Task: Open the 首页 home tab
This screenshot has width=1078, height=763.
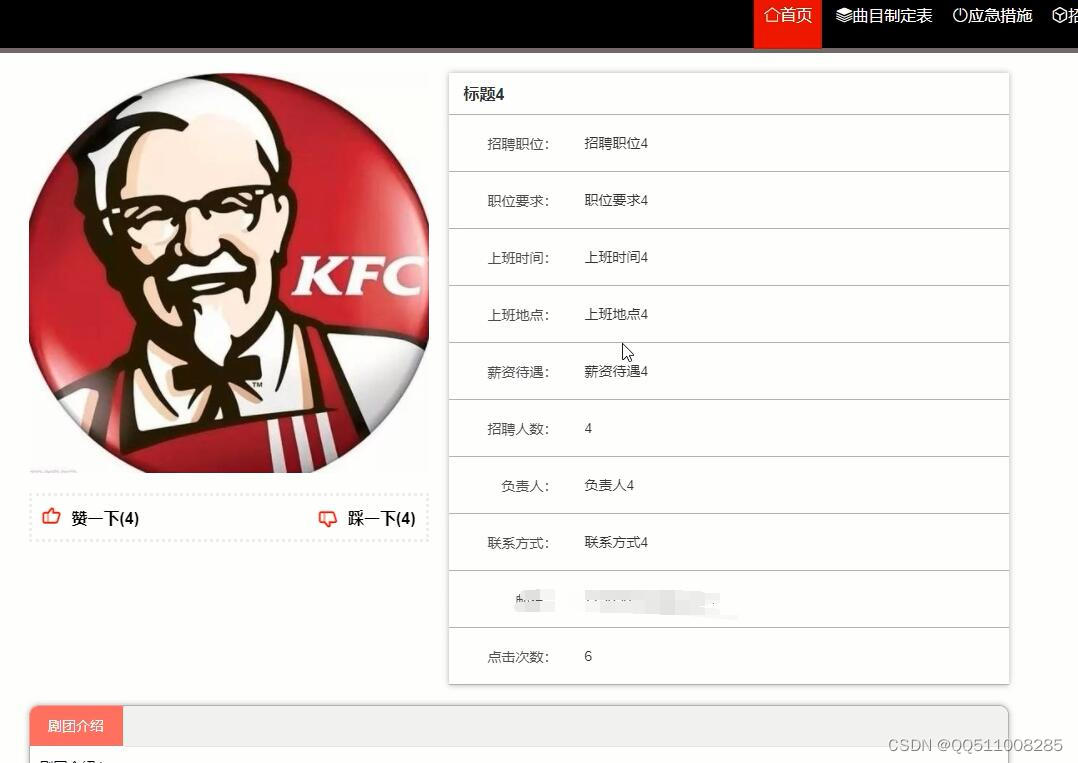Action: (788, 23)
